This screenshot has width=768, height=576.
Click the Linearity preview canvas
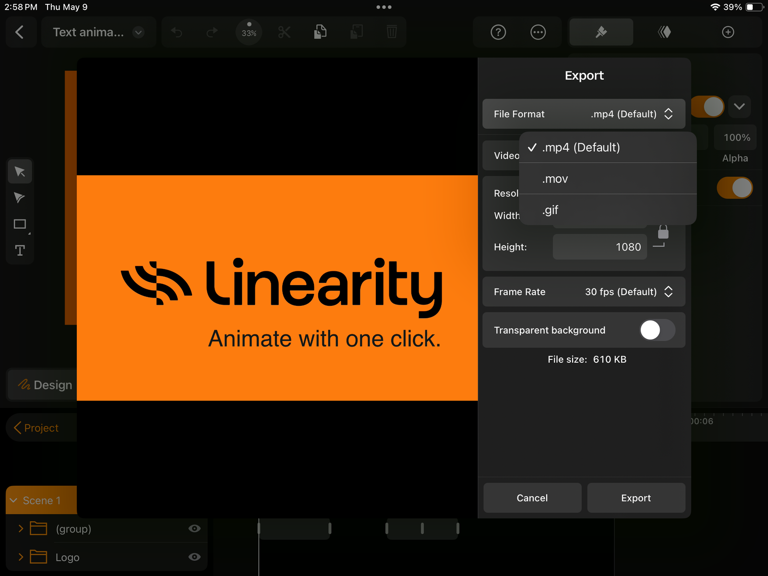tap(277, 288)
